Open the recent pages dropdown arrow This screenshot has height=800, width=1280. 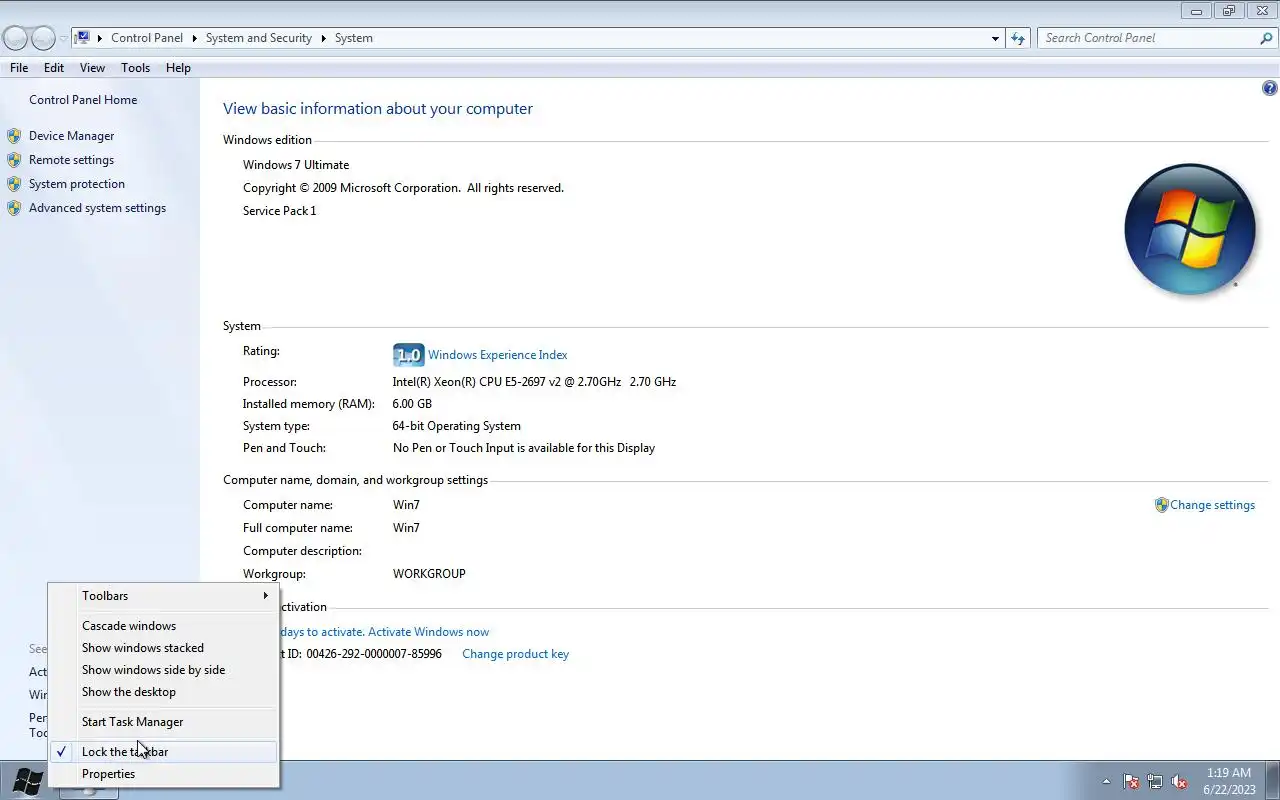pyautogui.click(x=63, y=39)
